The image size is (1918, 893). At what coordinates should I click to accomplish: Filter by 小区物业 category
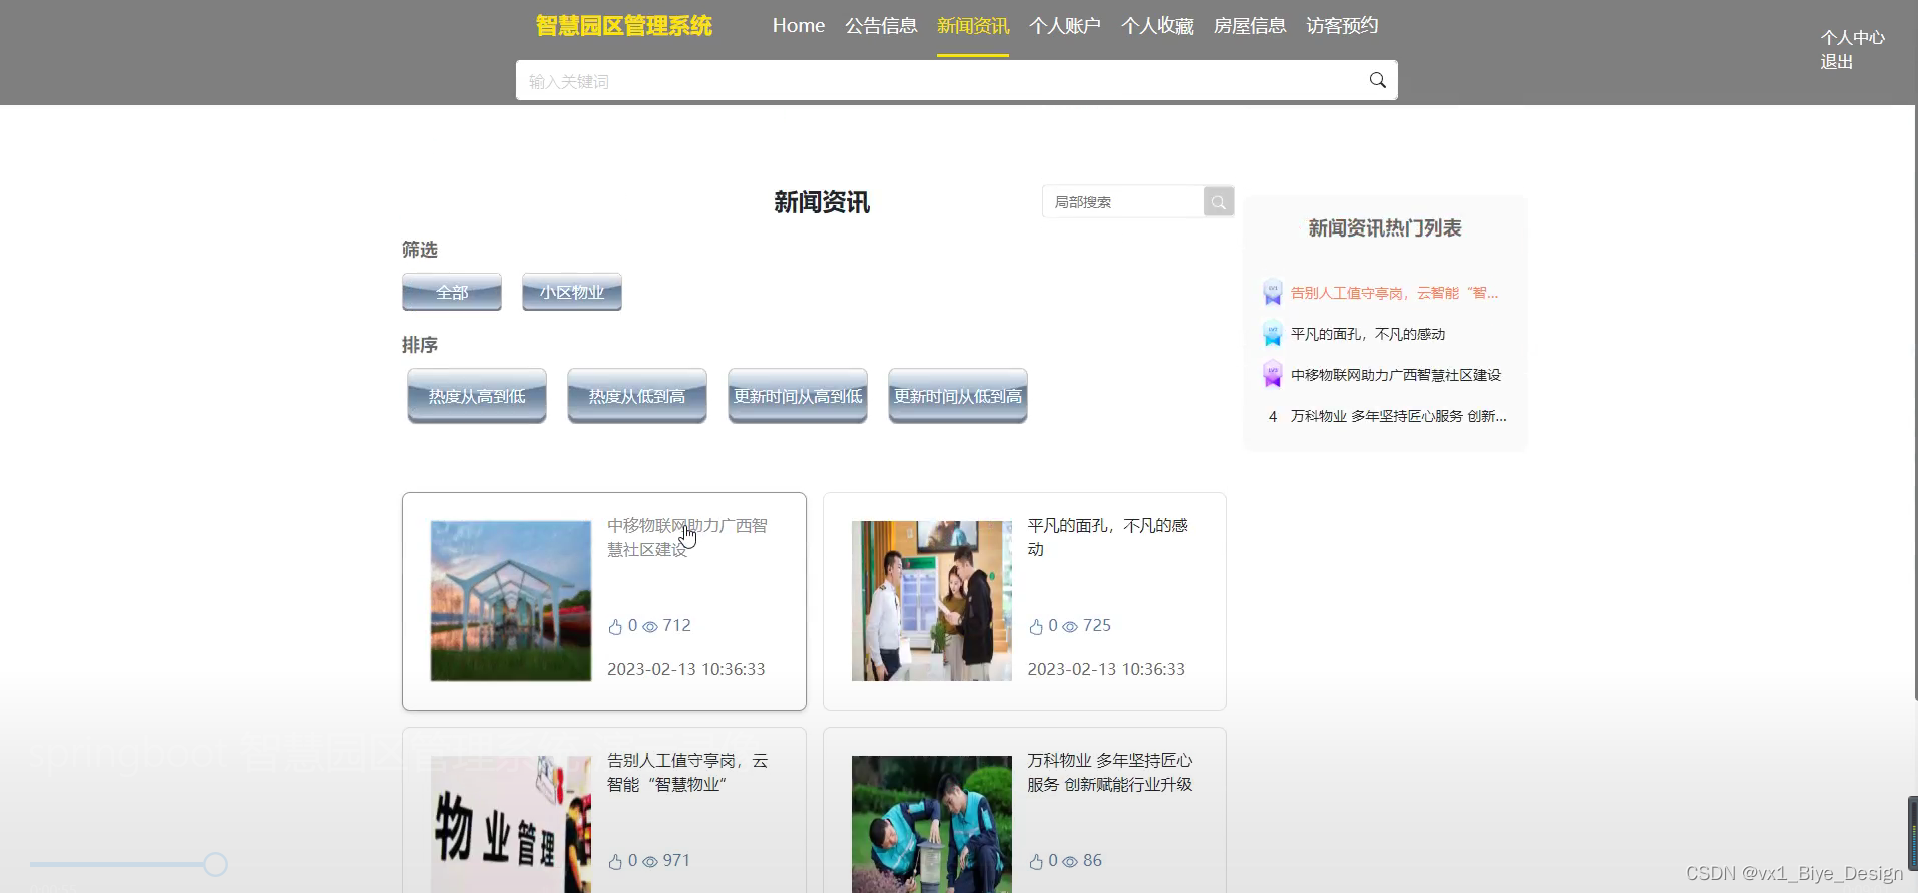[x=572, y=292]
